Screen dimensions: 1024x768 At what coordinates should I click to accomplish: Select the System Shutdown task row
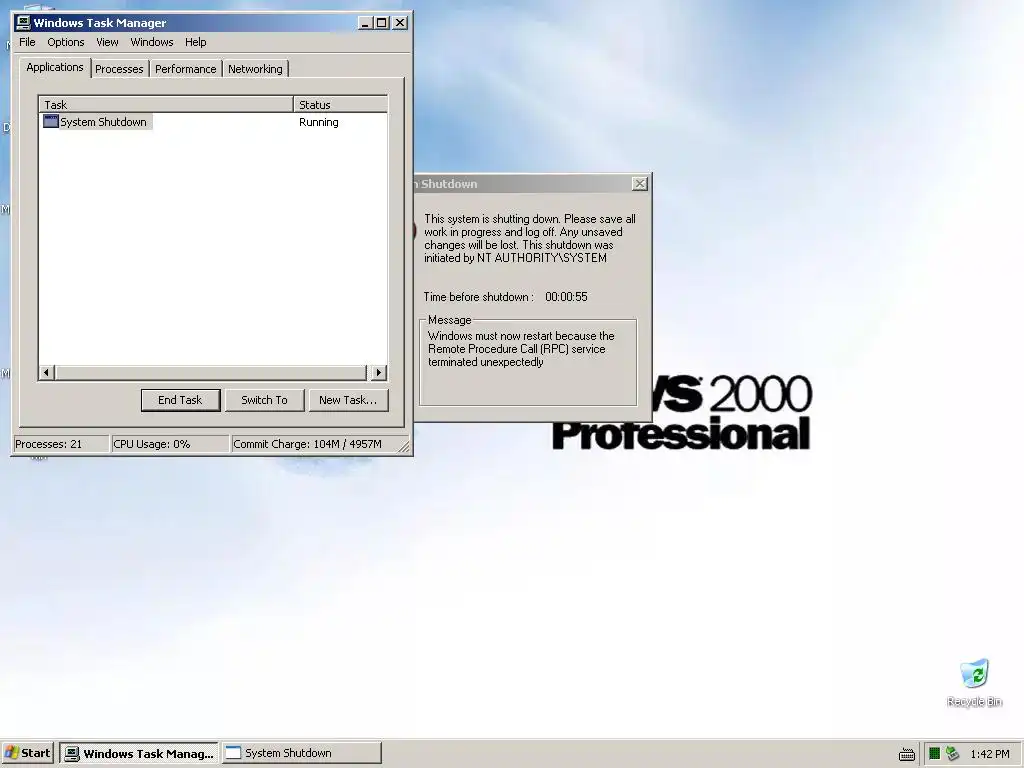tap(213, 122)
